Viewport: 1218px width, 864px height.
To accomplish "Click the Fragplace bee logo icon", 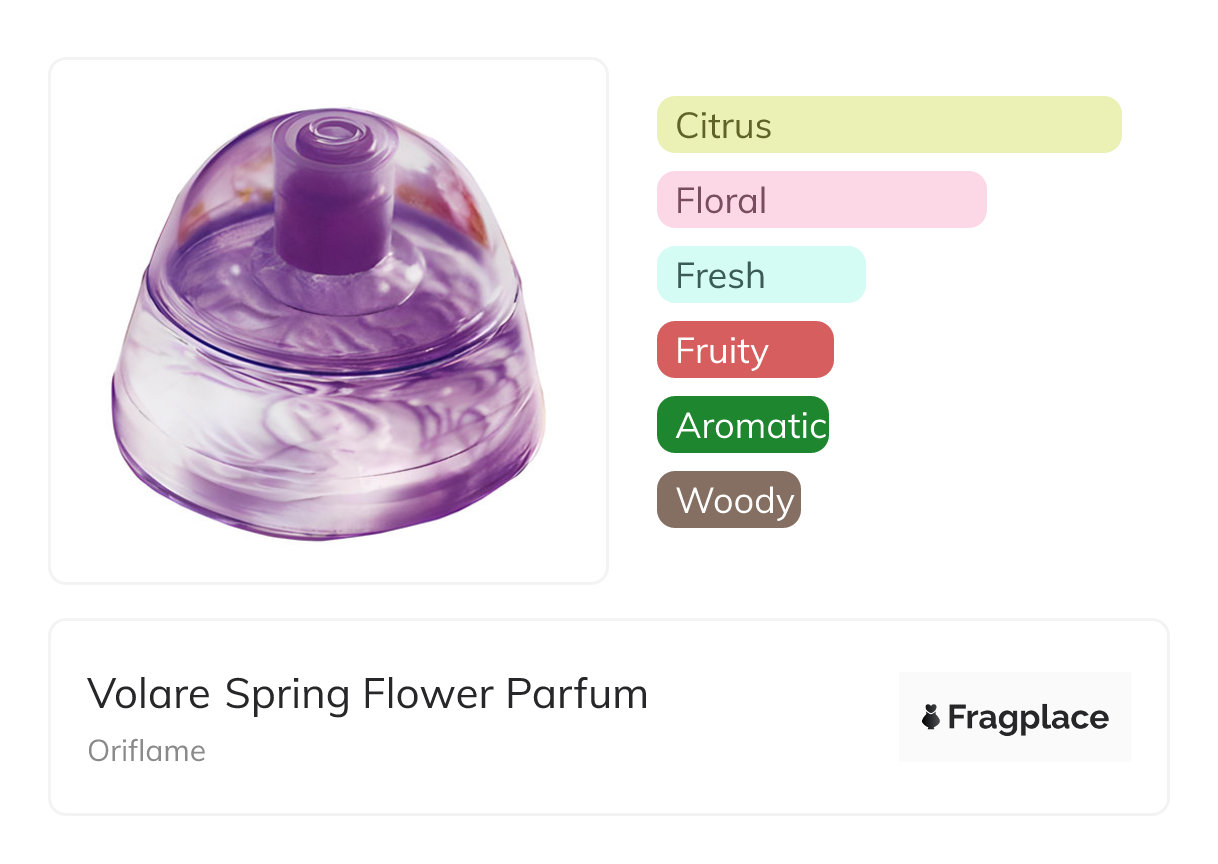I will pyautogui.click(x=931, y=717).
